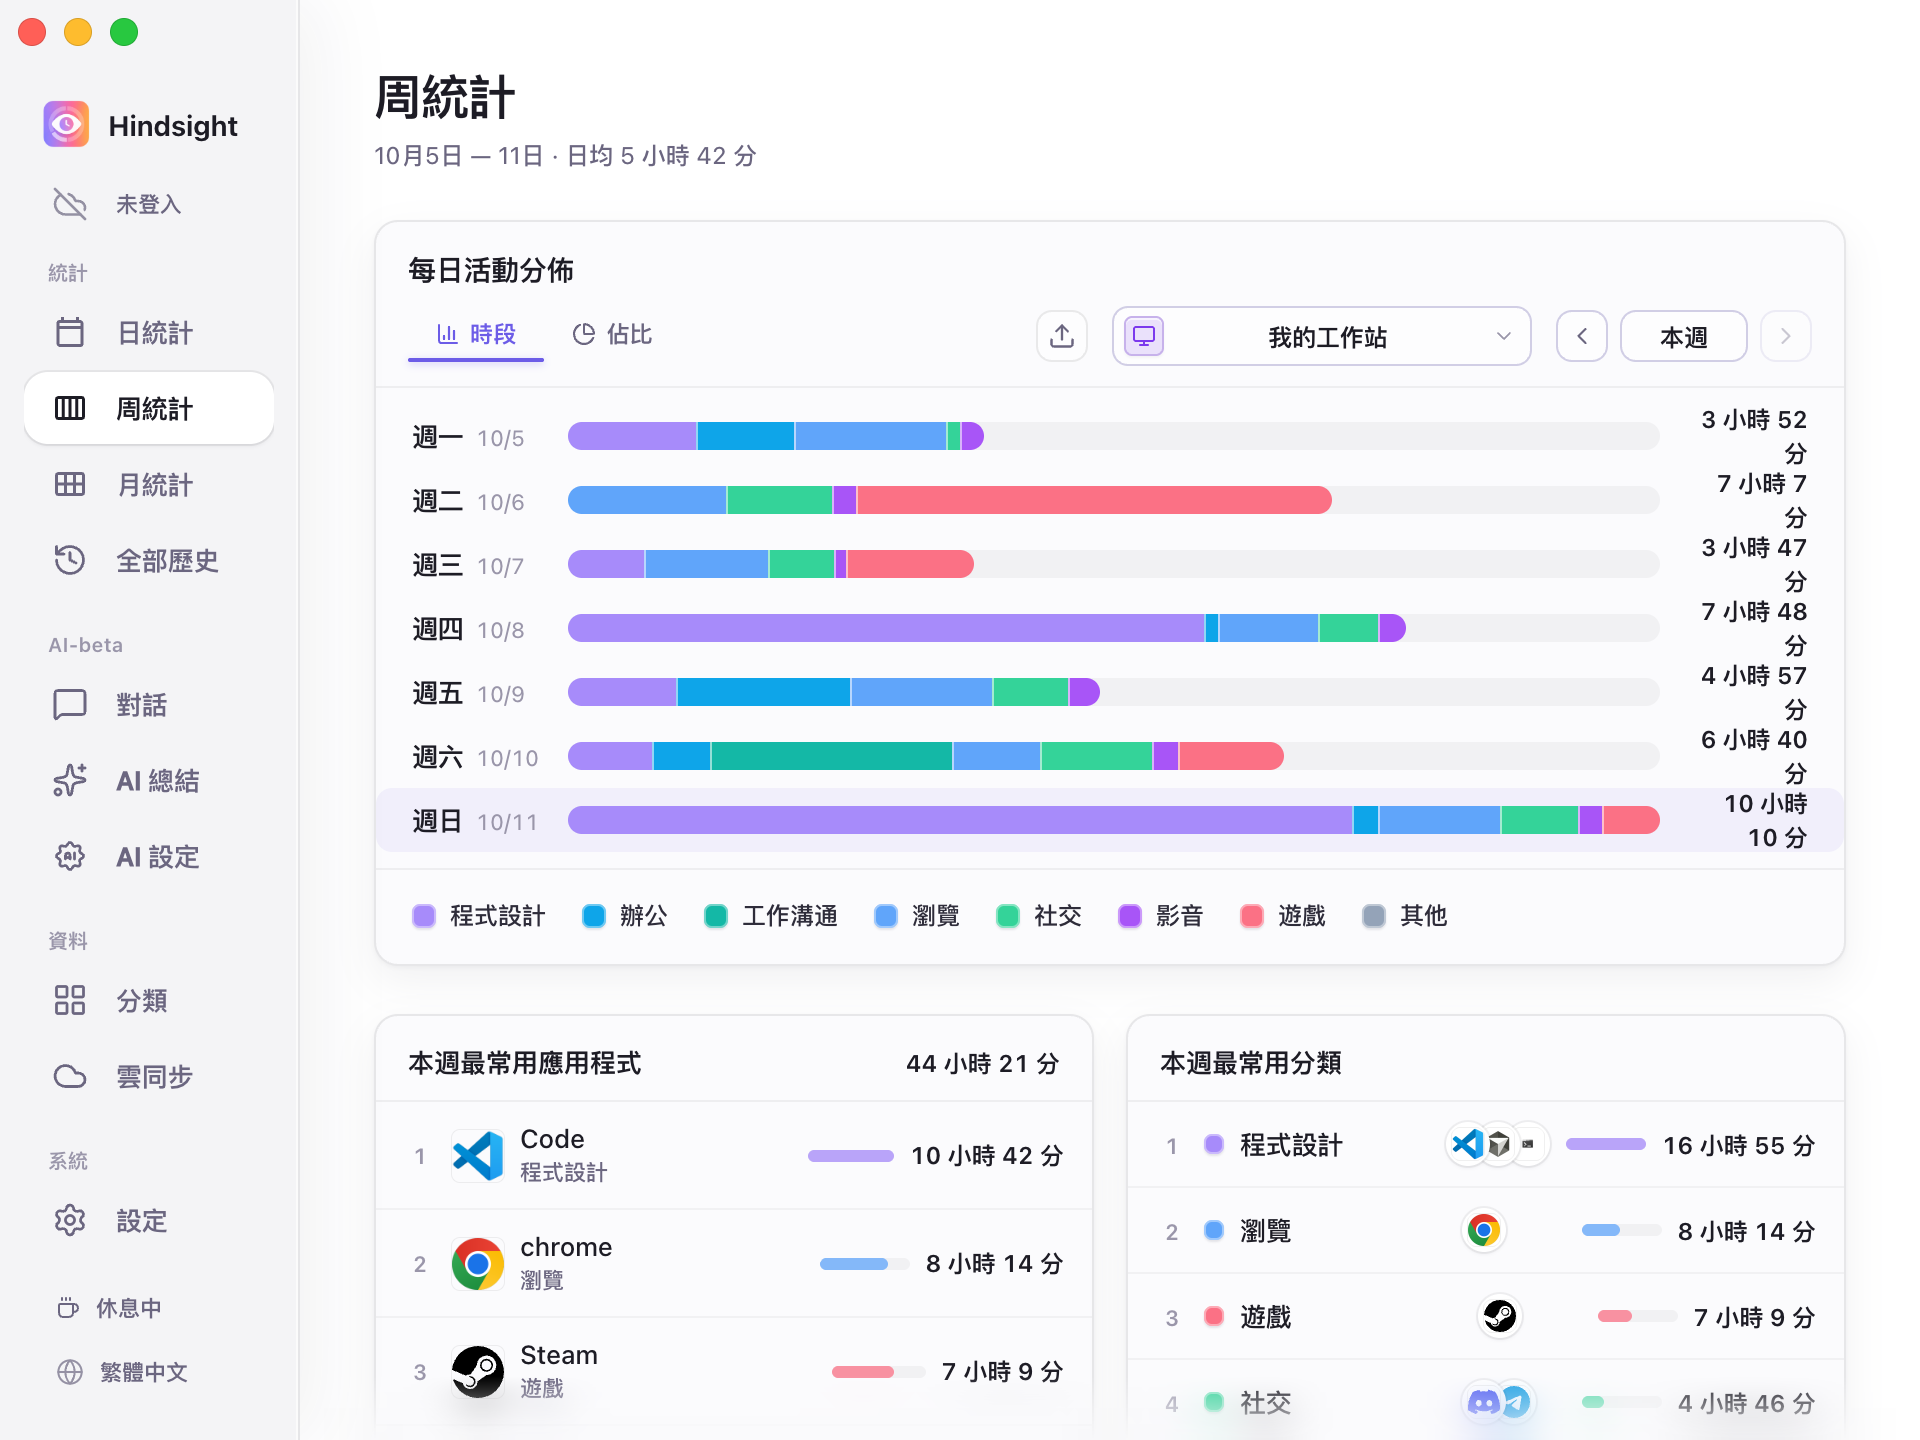Click Discord icon in 社交 category row
1920x1440 pixels.
(1483, 1402)
